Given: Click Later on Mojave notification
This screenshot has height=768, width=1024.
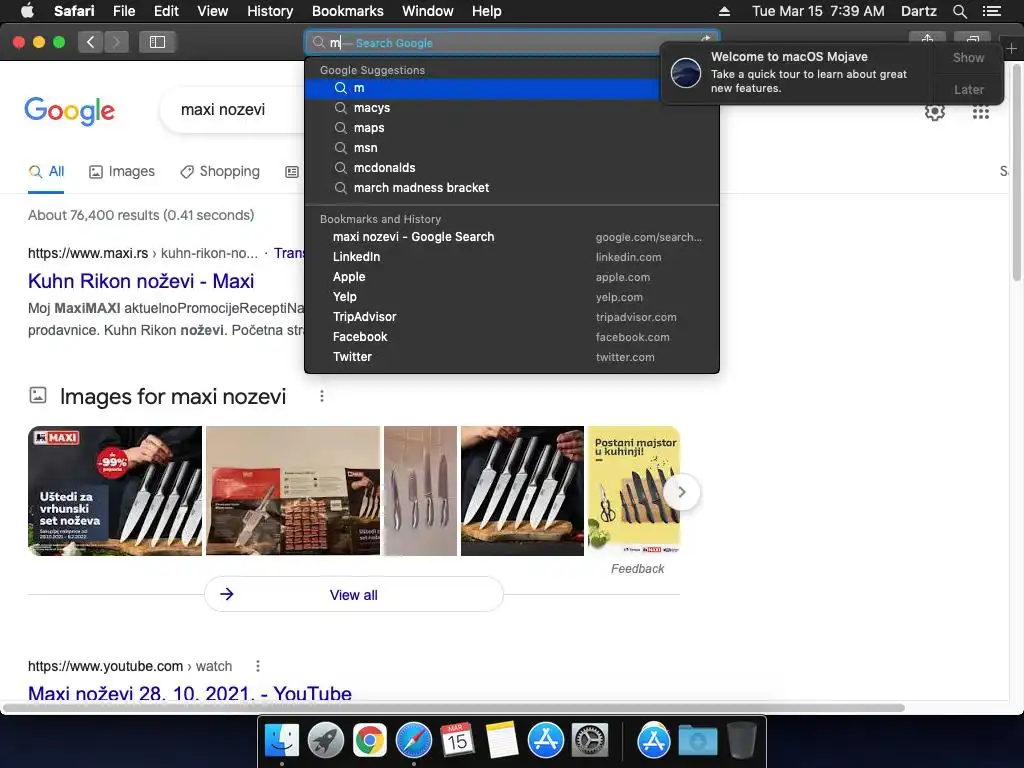Looking at the screenshot, I should click(968, 89).
